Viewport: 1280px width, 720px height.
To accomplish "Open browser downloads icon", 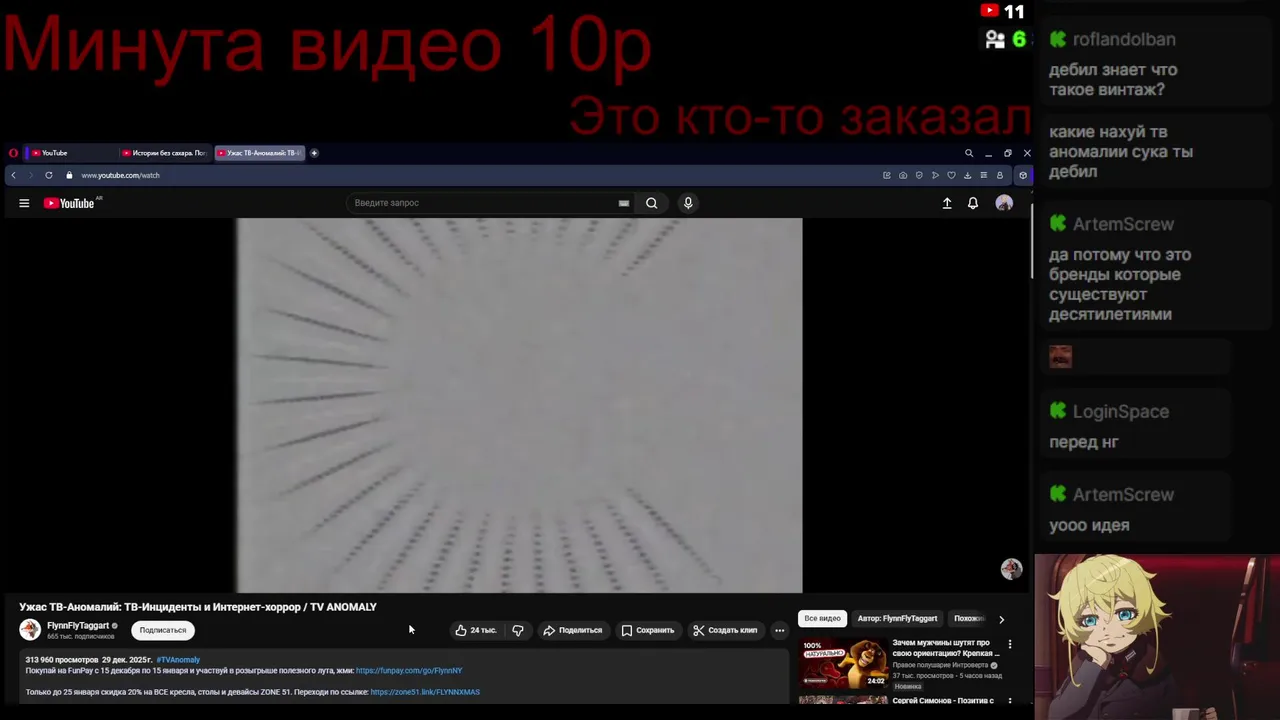I will (x=967, y=175).
